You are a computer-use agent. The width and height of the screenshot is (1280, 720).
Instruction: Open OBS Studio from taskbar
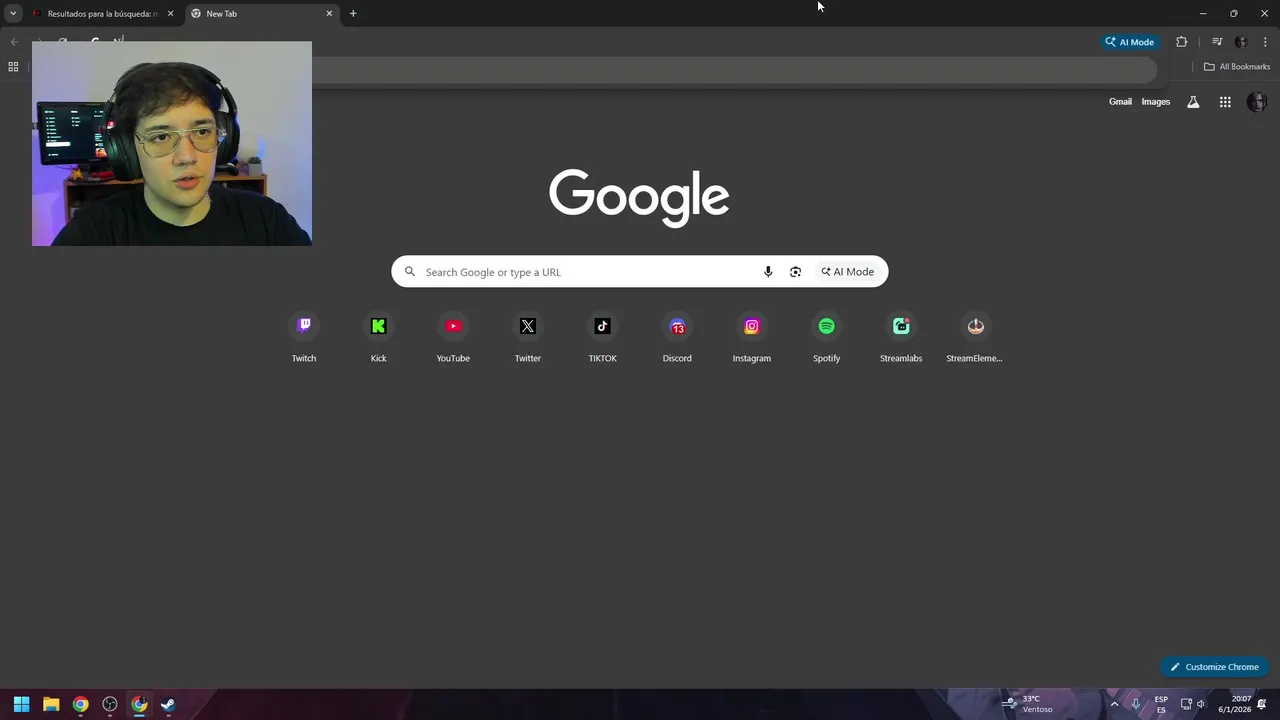pos(110,704)
